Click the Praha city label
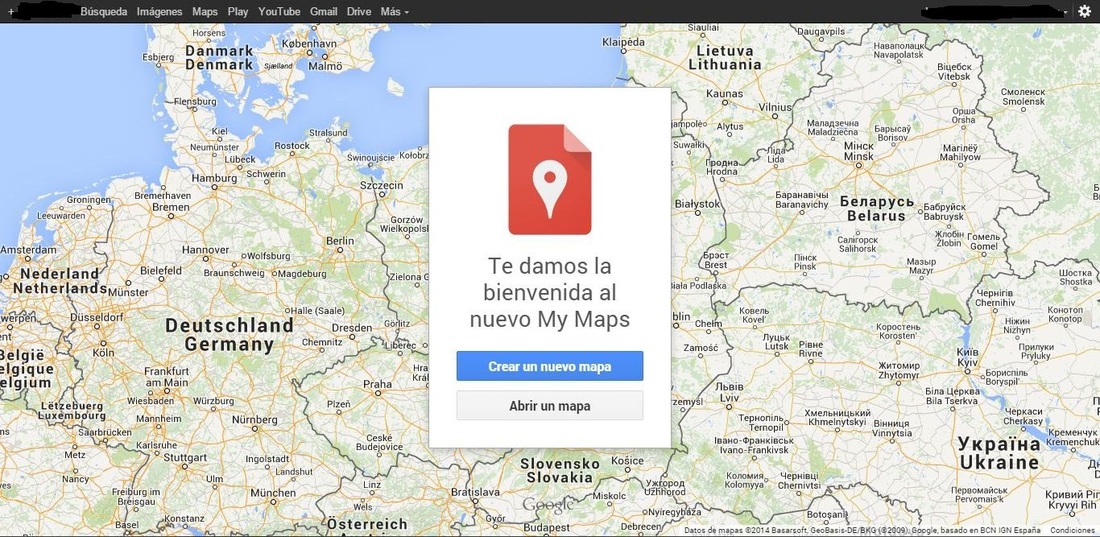Viewport: 1100px width, 537px height. 377,384
